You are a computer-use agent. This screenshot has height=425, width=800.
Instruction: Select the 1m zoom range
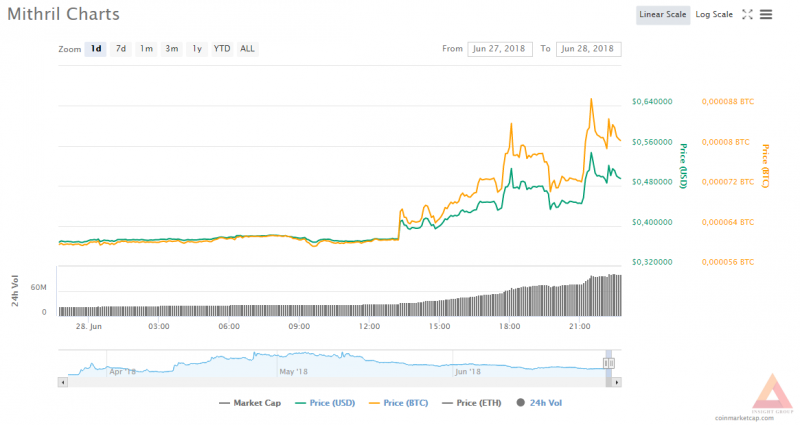(x=146, y=49)
